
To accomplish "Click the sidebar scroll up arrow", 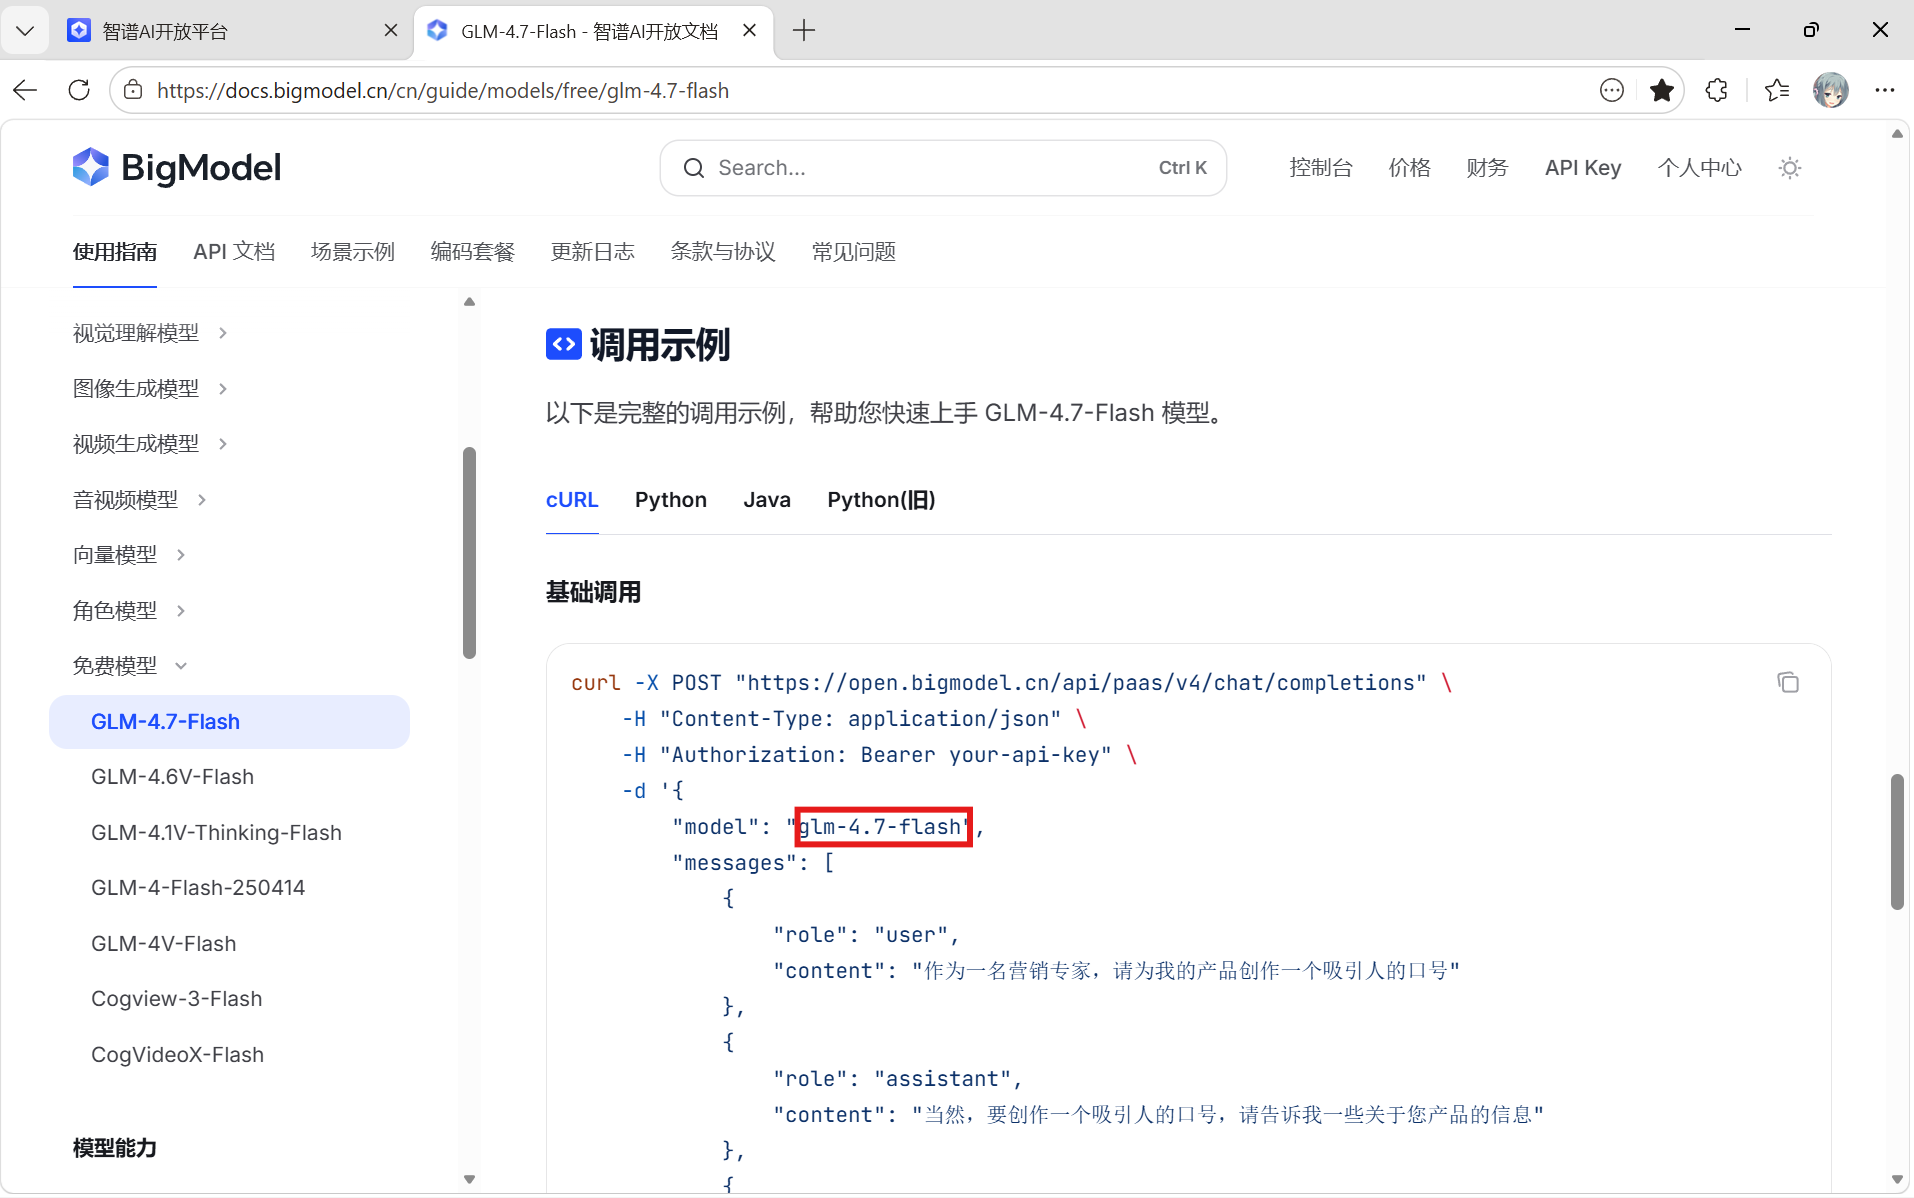I will pos(469,302).
